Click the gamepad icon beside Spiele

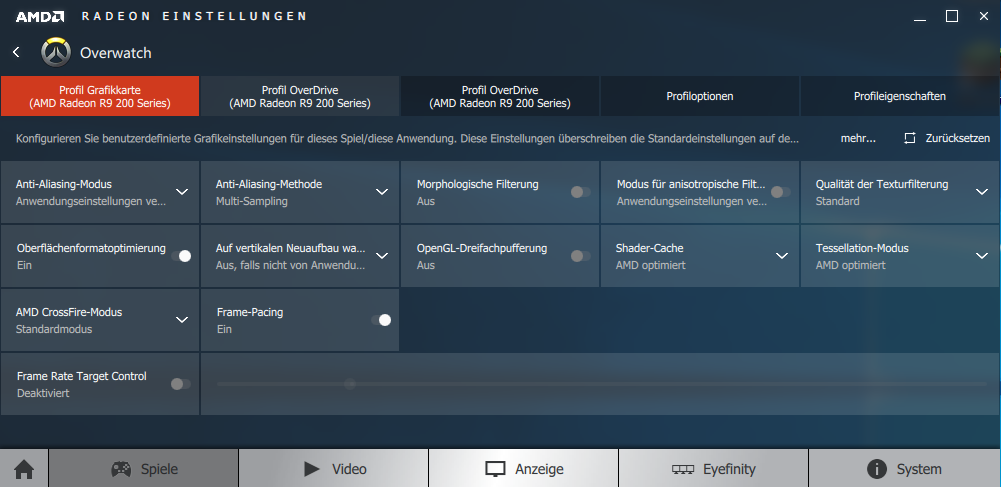[x=121, y=469]
